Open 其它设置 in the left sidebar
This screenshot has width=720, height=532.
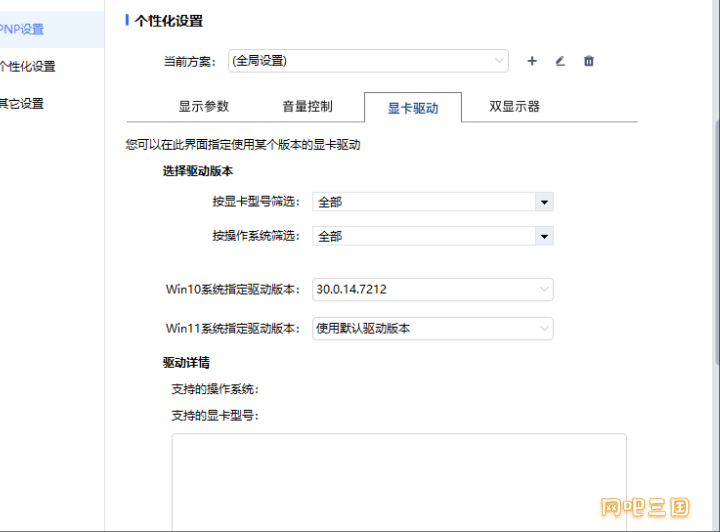22,103
